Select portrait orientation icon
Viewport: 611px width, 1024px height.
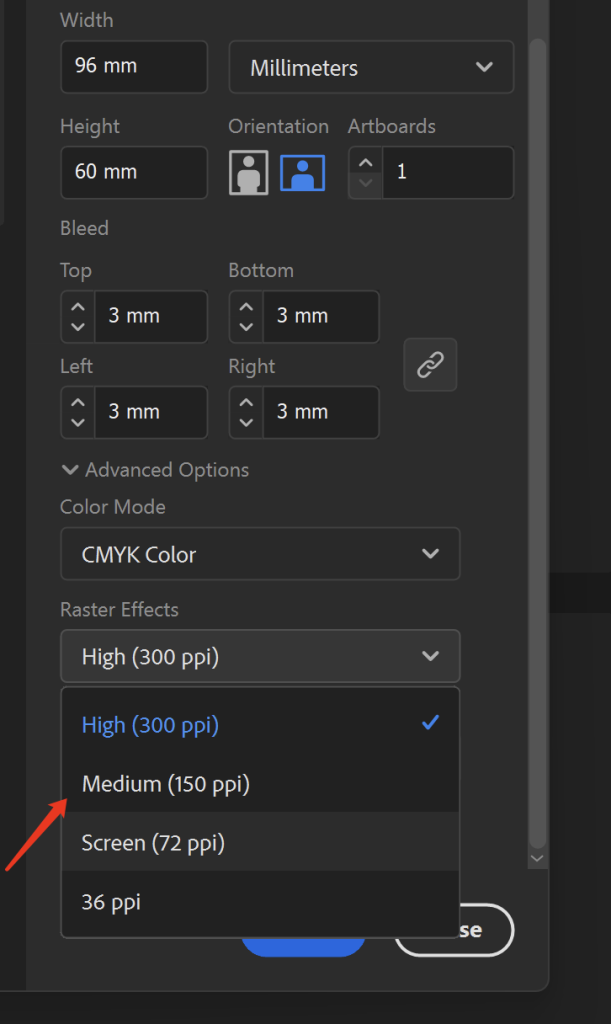pos(248,172)
